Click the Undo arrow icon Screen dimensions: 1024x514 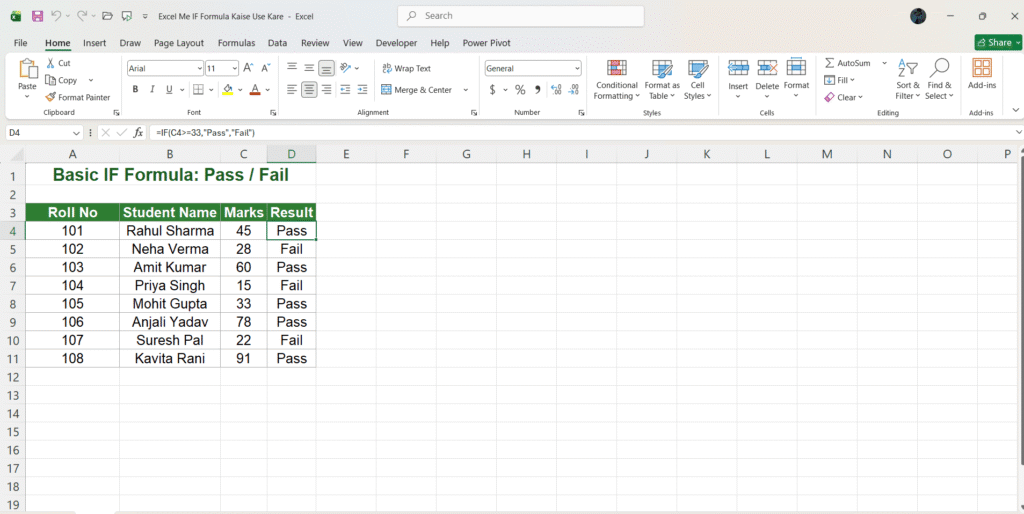[57, 16]
